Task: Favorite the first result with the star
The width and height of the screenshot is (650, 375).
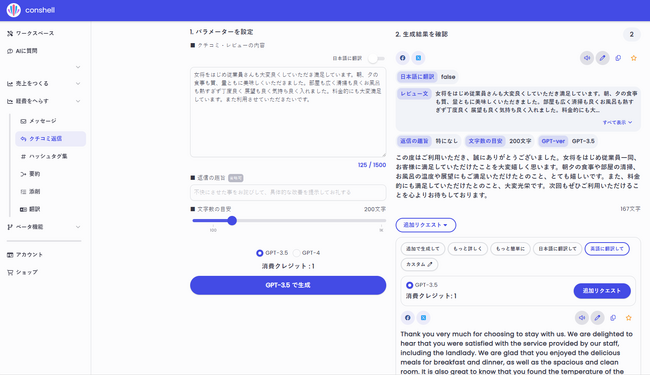Action: coord(634,58)
